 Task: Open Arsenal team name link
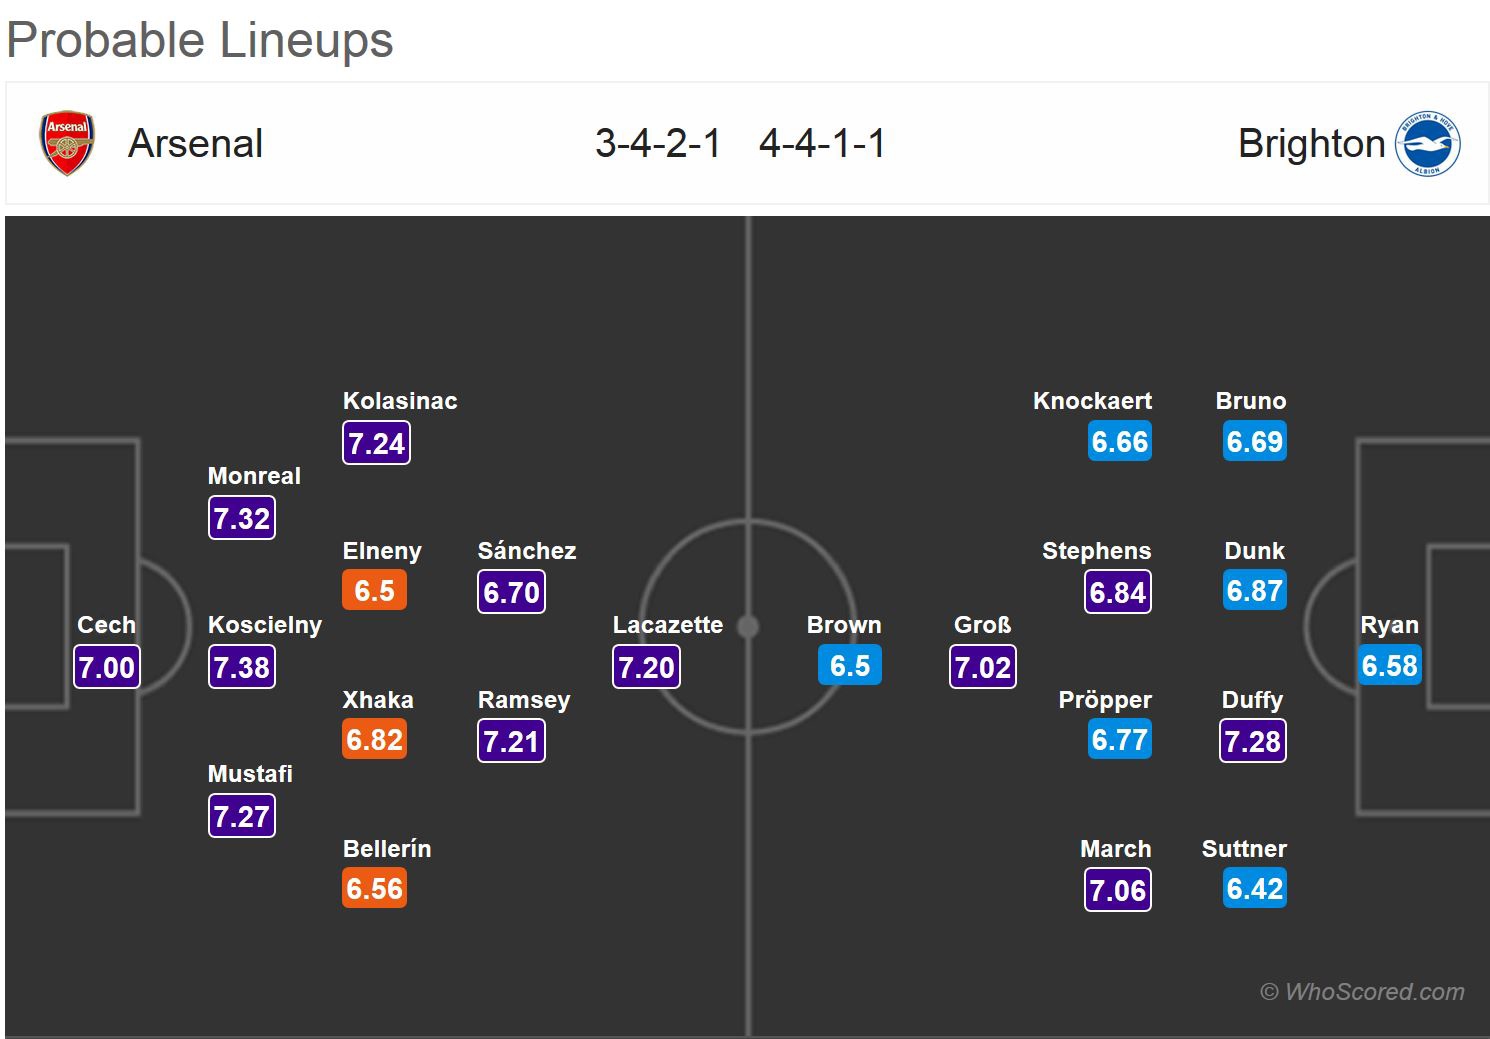click(195, 144)
